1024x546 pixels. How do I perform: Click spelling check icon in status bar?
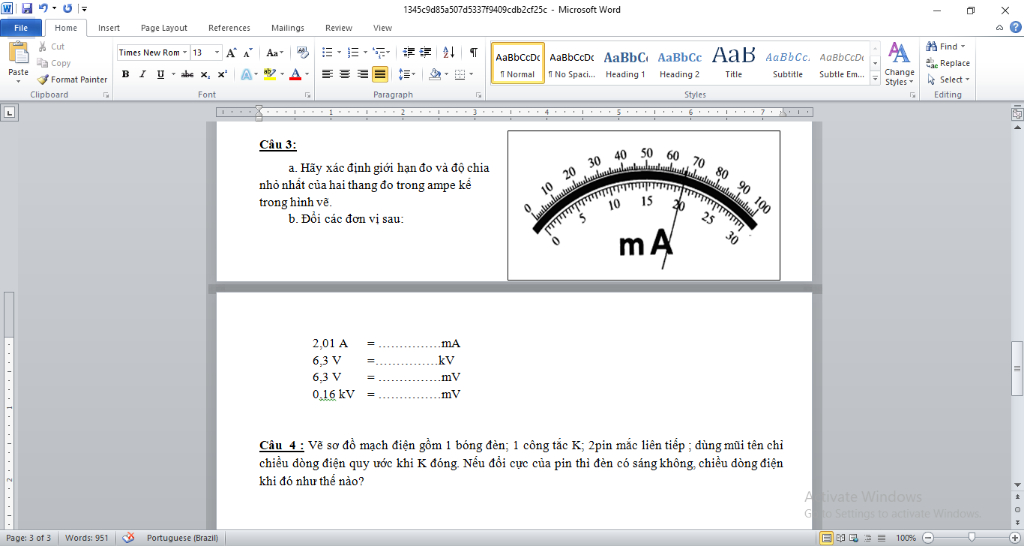pos(129,538)
